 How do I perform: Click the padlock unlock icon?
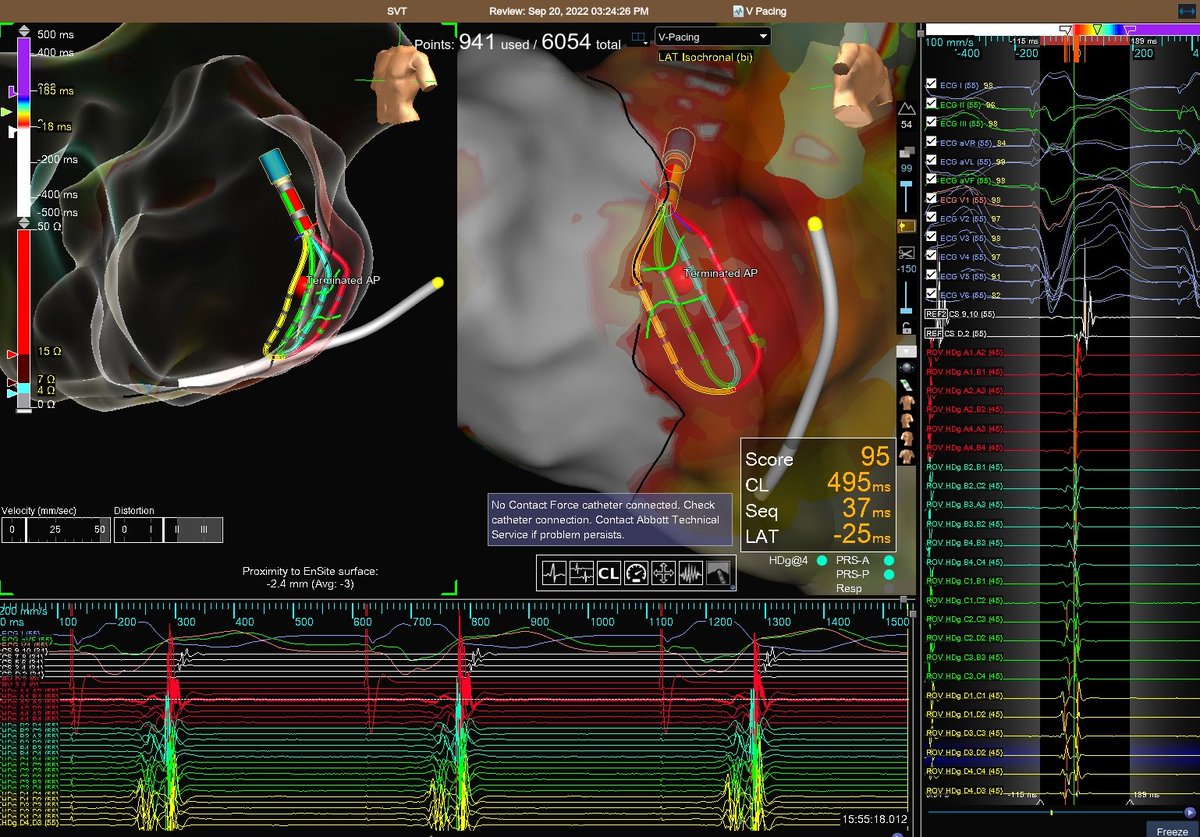point(907,328)
